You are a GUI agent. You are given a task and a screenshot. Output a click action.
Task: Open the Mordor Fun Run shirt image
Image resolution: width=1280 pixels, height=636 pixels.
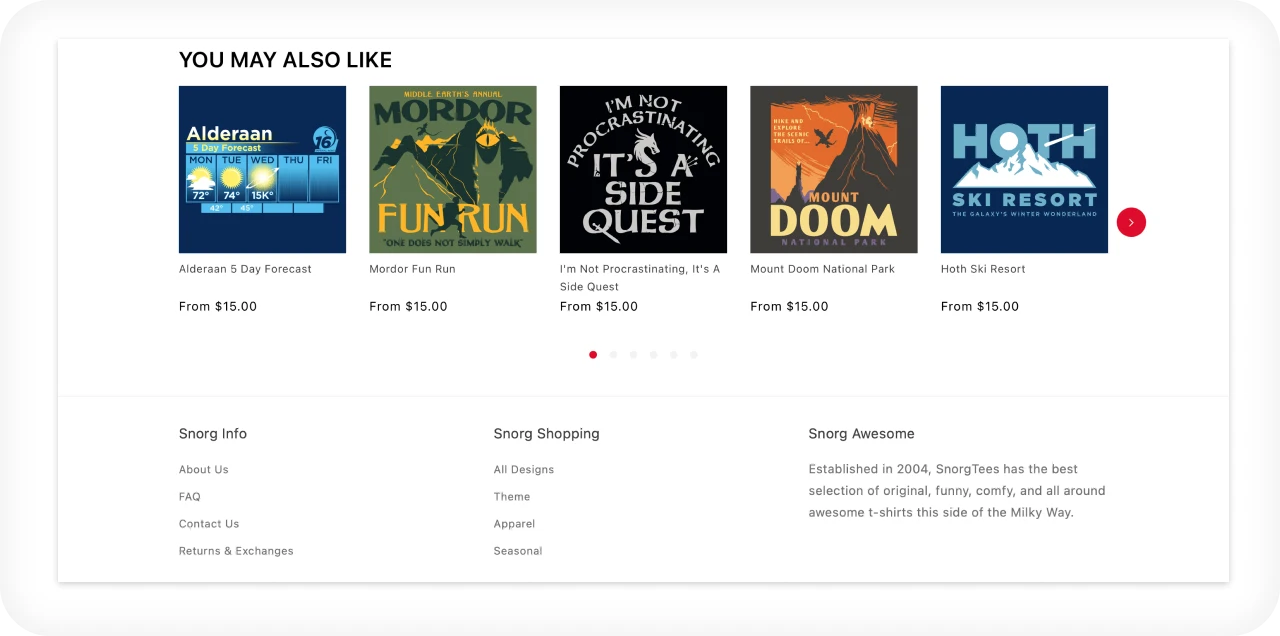(453, 169)
